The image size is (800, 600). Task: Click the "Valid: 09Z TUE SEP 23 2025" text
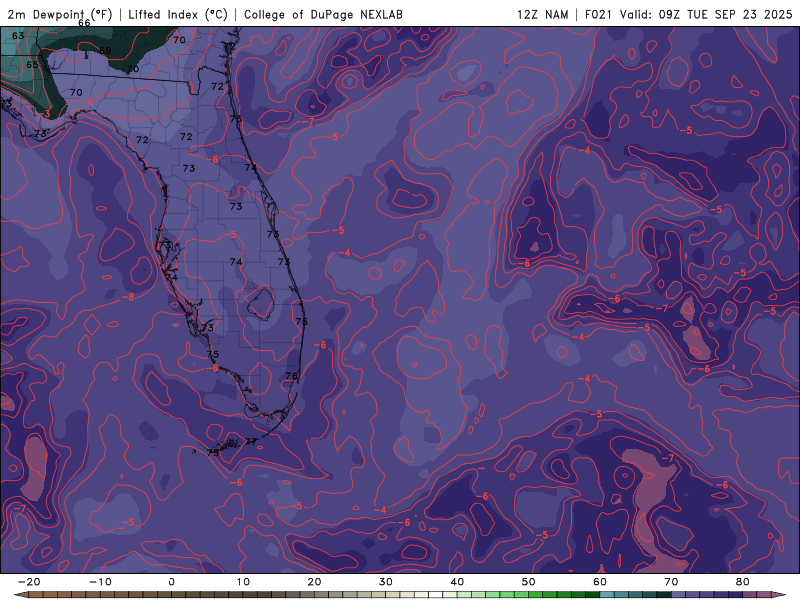point(706,14)
